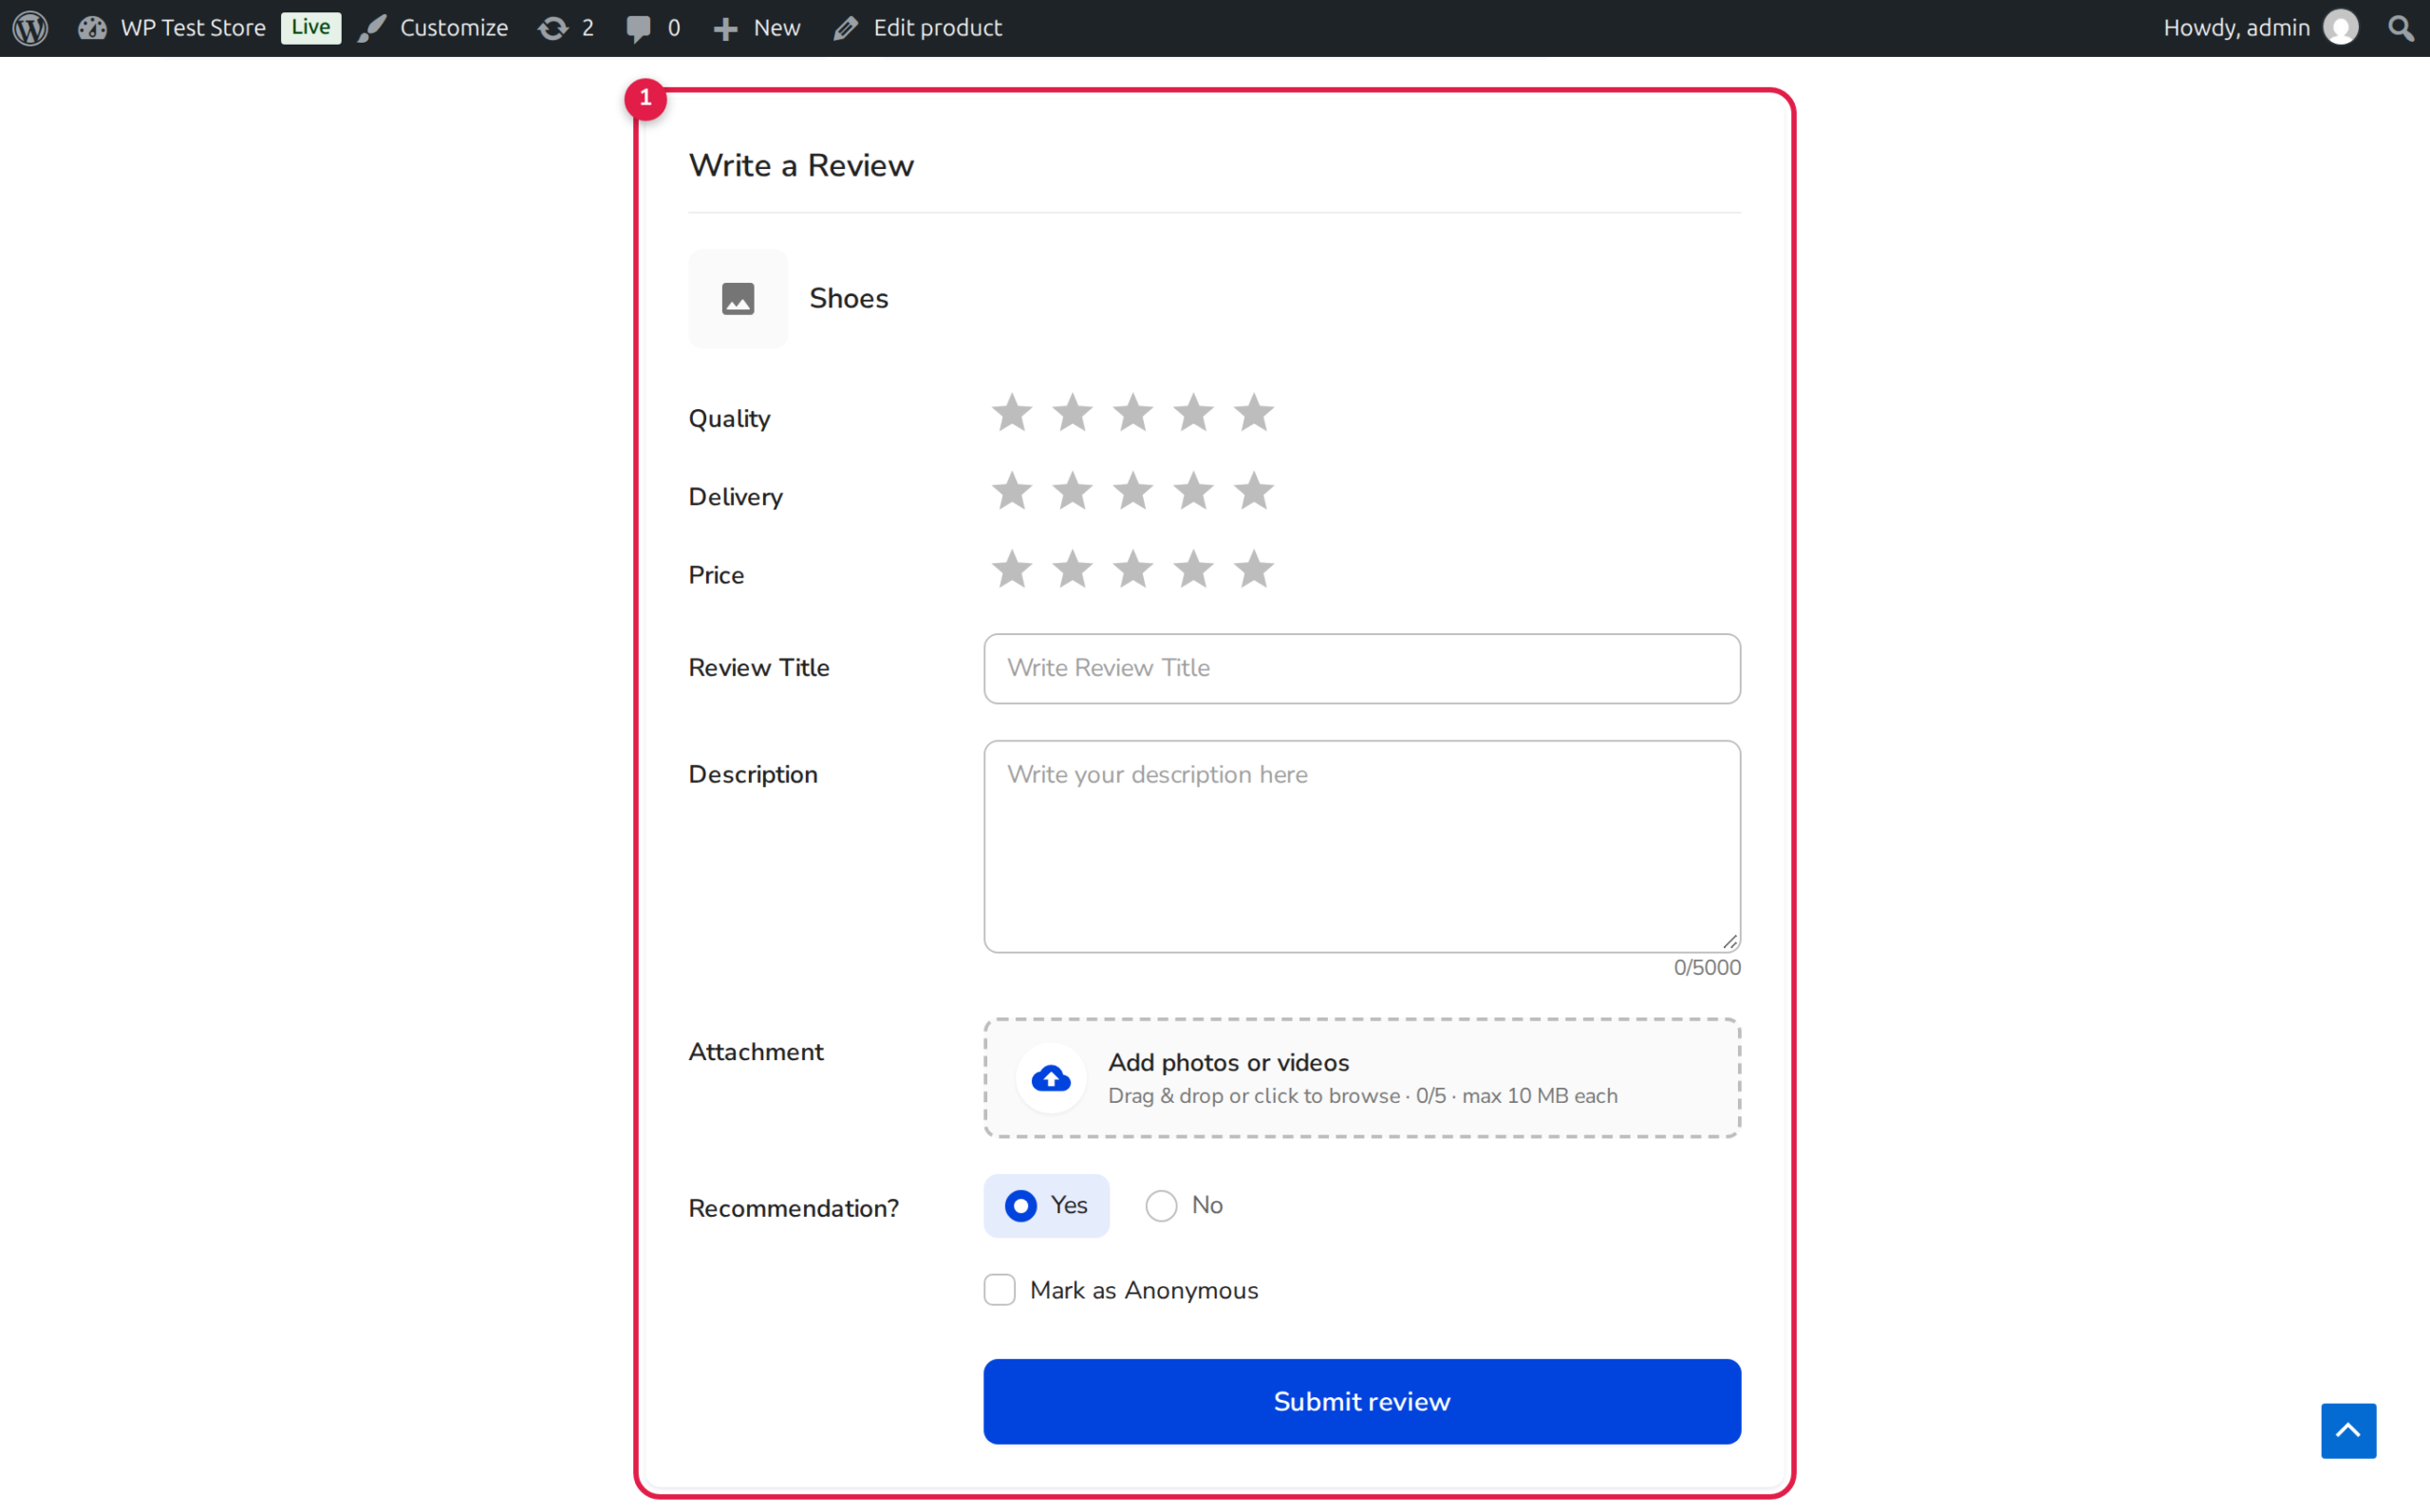Rate Price two stars
The height and width of the screenshot is (1512, 2430).
[1072, 570]
